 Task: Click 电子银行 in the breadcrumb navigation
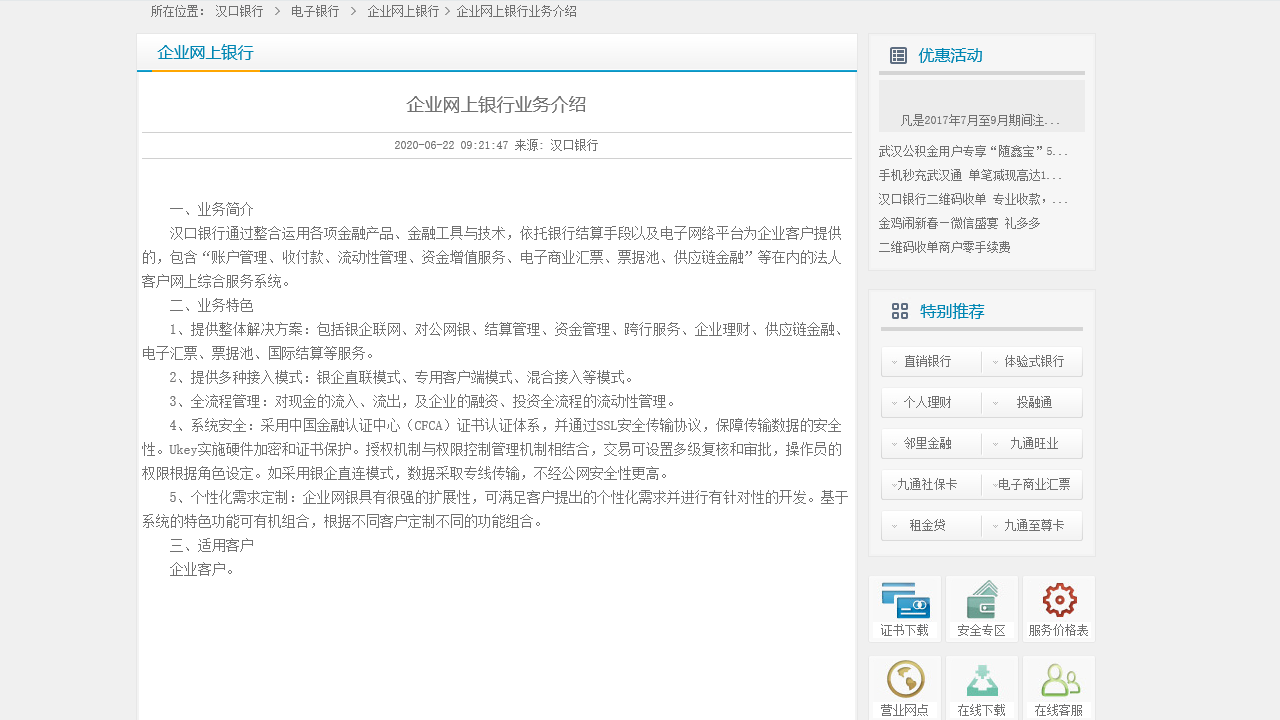pos(314,11)
